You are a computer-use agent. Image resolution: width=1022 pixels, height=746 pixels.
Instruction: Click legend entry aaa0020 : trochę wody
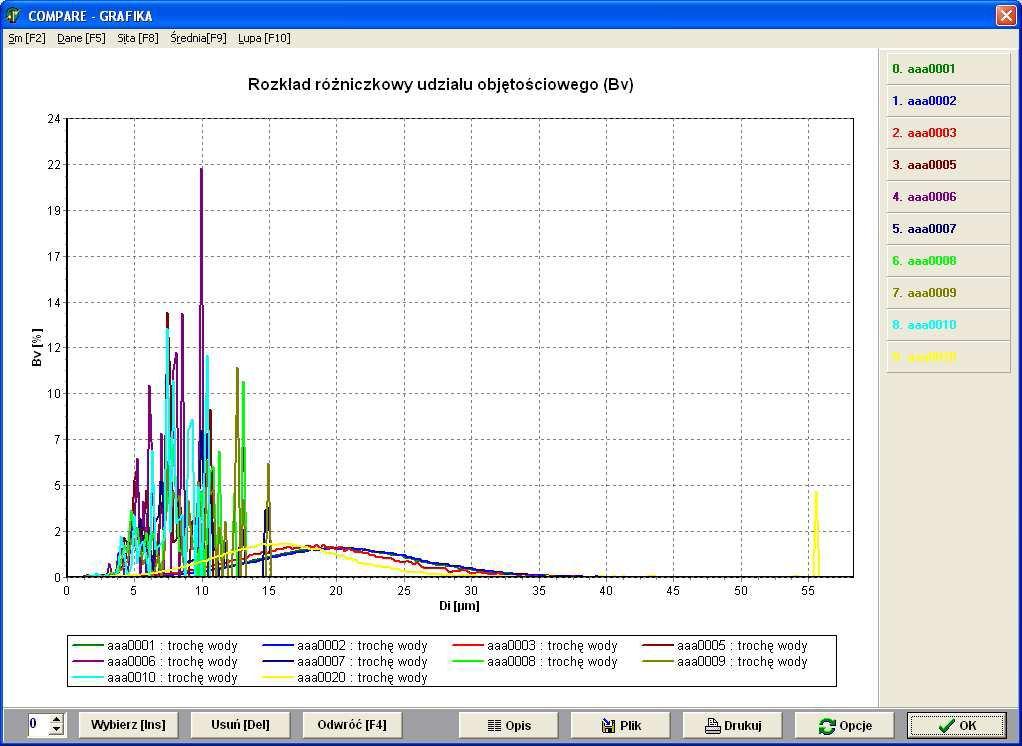[x=345, y=678]
